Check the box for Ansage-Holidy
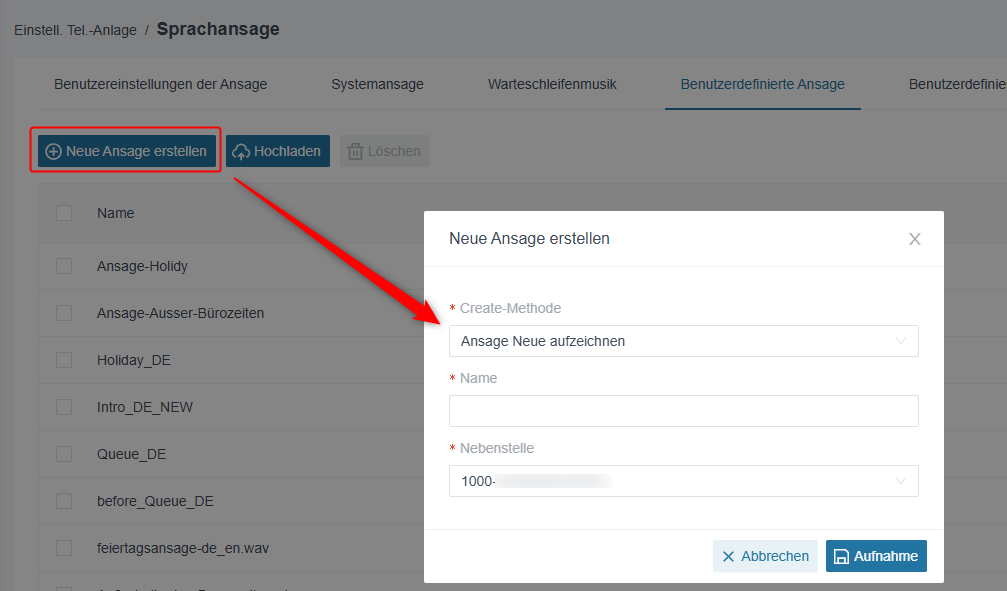The image size is (1007, 591). [x=64, y=266]
